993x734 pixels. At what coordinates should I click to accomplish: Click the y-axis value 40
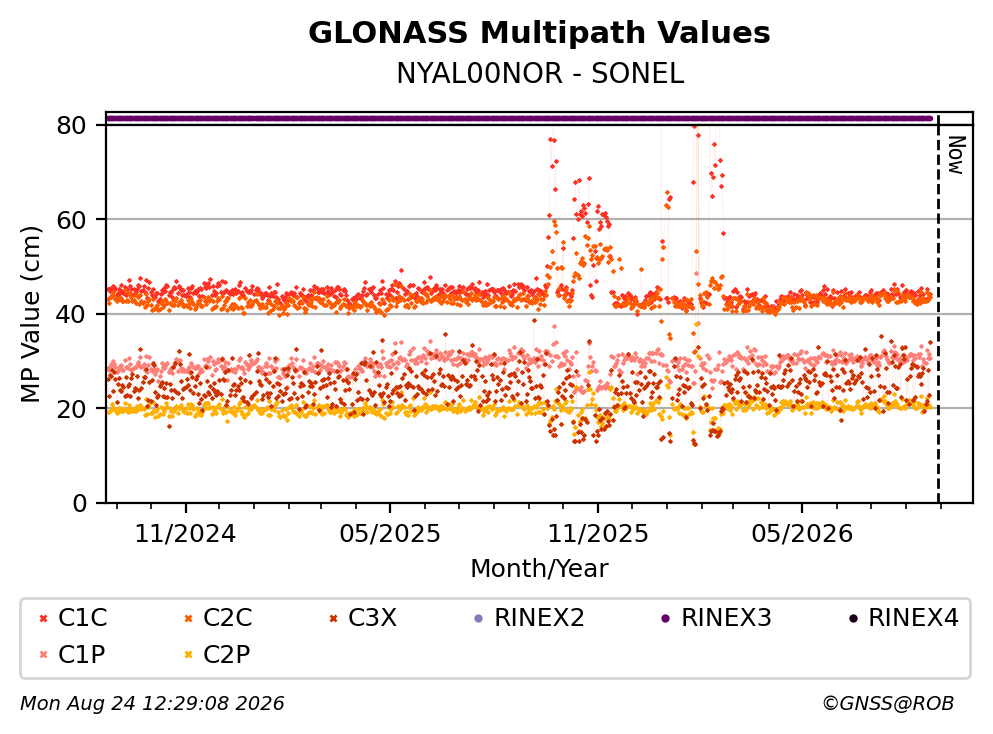72,314
